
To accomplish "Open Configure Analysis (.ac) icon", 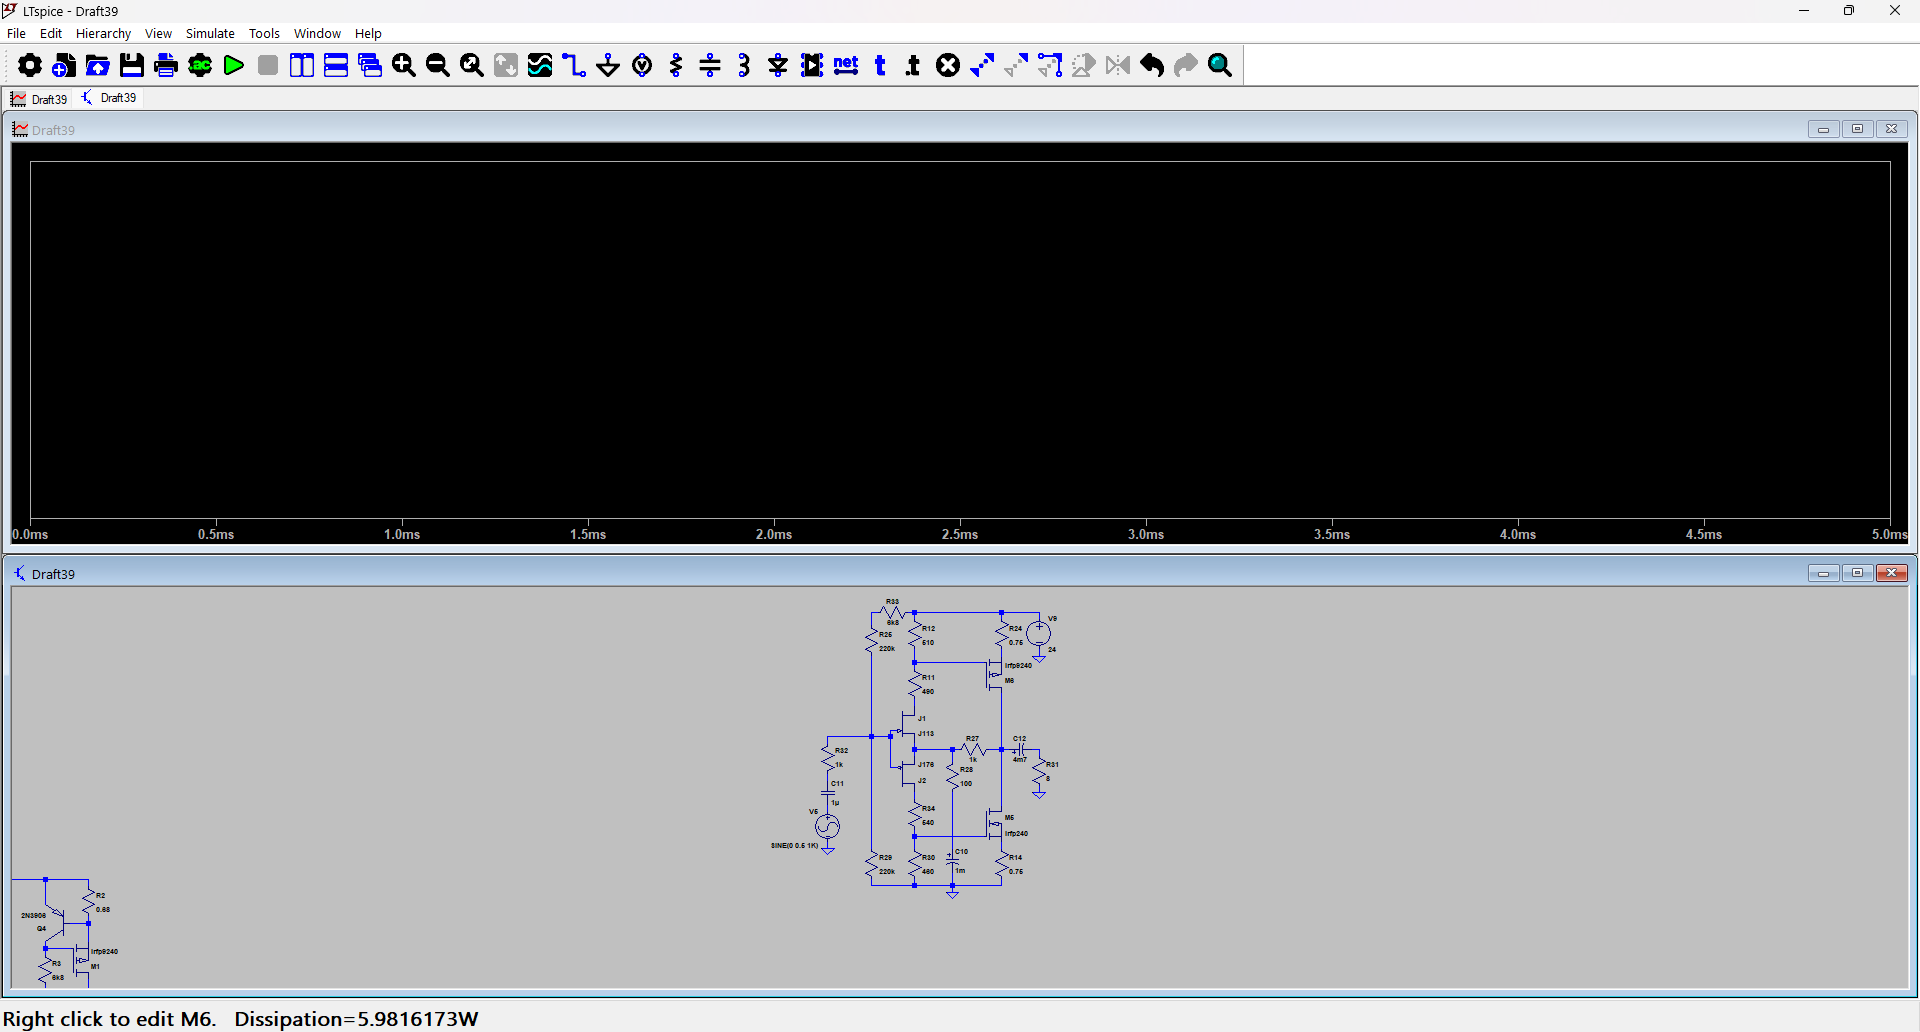I will [x=200, y=66].
